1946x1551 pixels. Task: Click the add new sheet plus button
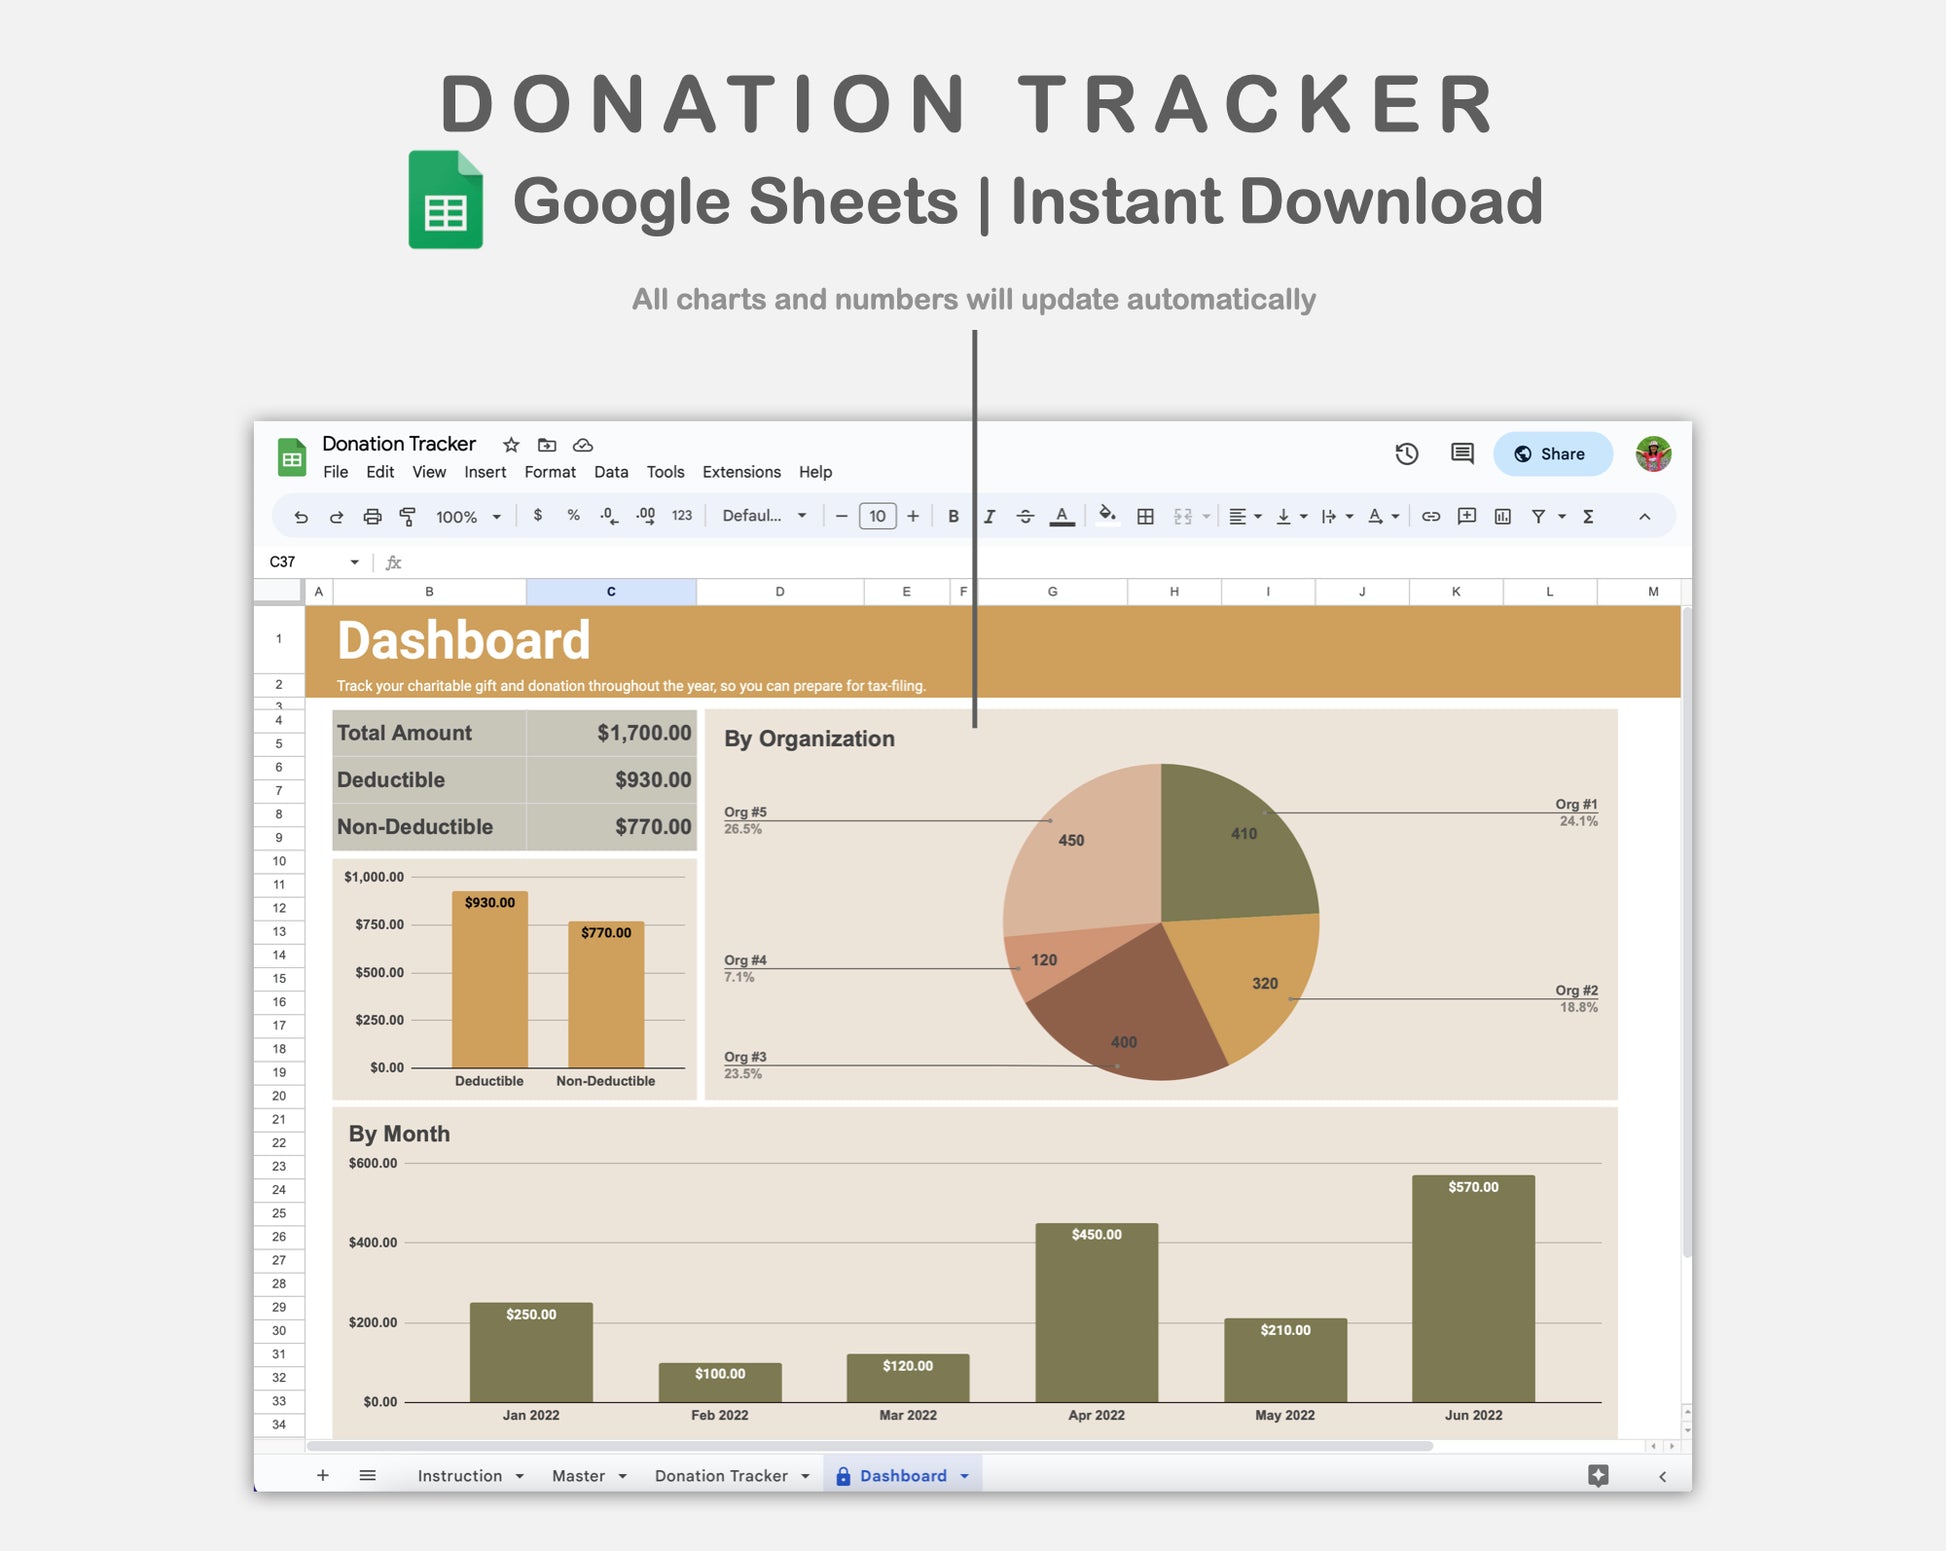pos(322,1476)
